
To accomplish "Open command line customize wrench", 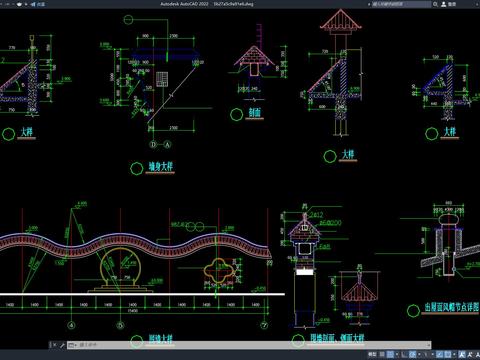I will click(62, 345).
